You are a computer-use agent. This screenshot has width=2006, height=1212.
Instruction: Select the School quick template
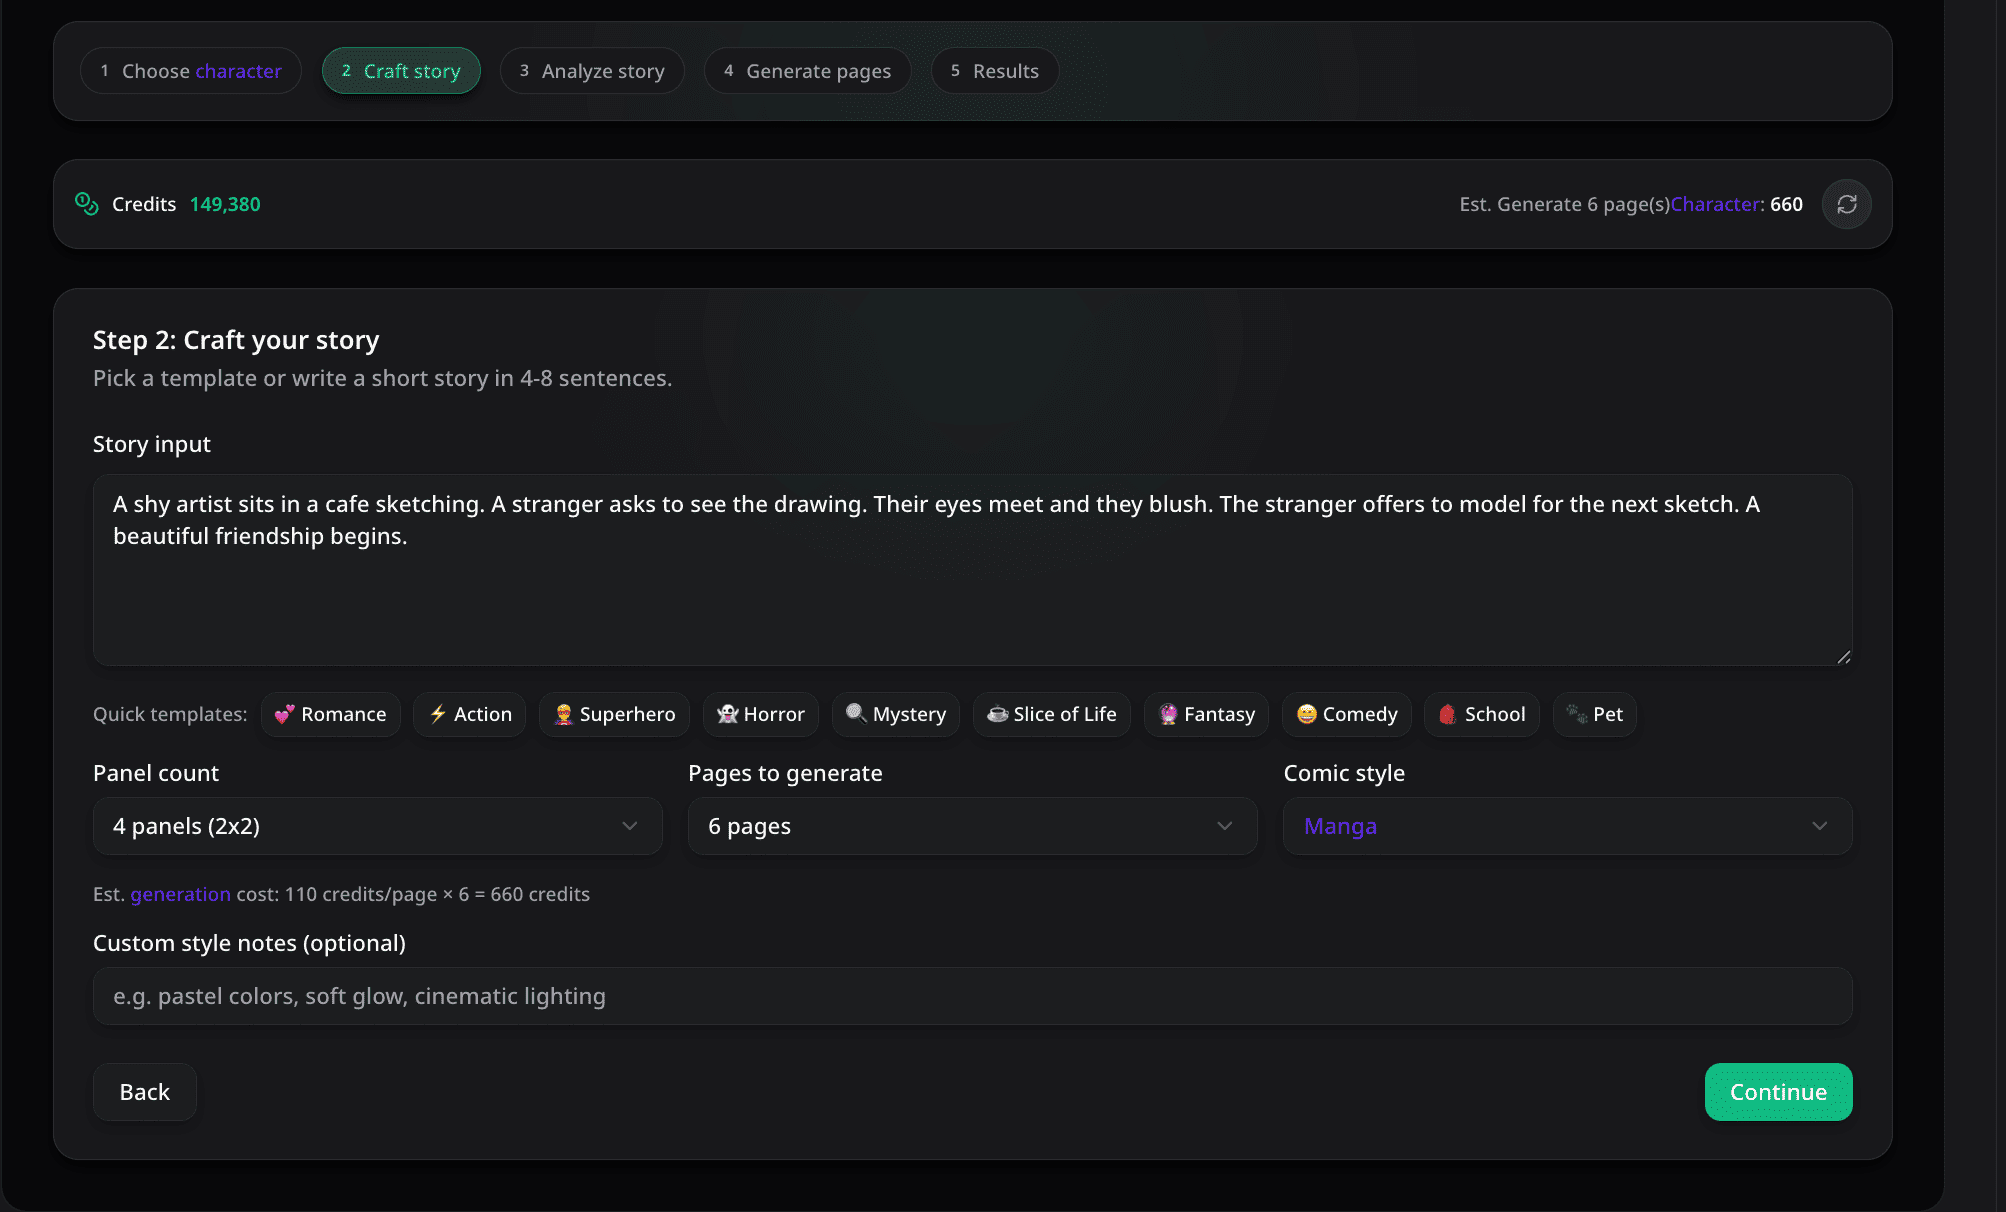pyautogui.click(x=1481, y=714)
